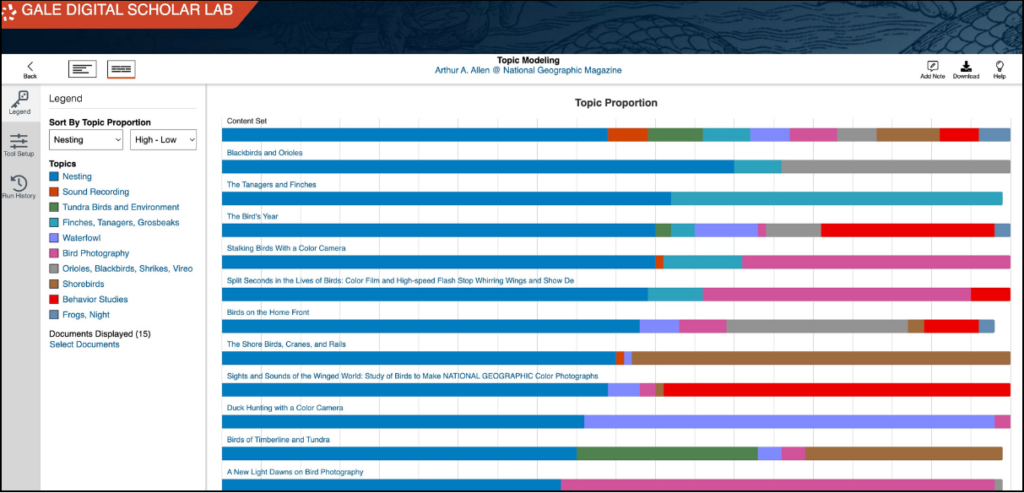Viewport: 1024px width, 493px height.
Task: Click red Behavior Studies segment in Sights and Sounds bar
Action: coord(835,390)
